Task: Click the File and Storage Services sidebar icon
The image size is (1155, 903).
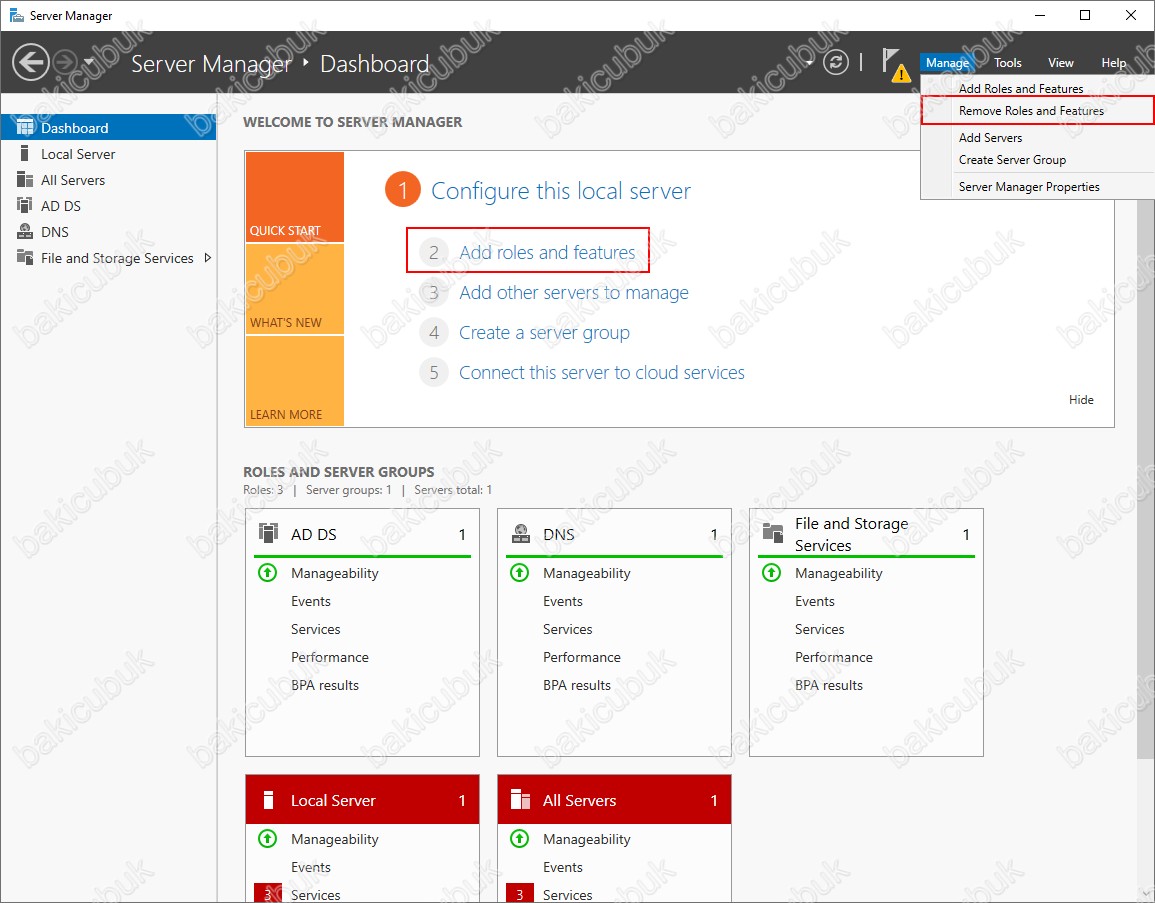Action: tap(25, 257)
